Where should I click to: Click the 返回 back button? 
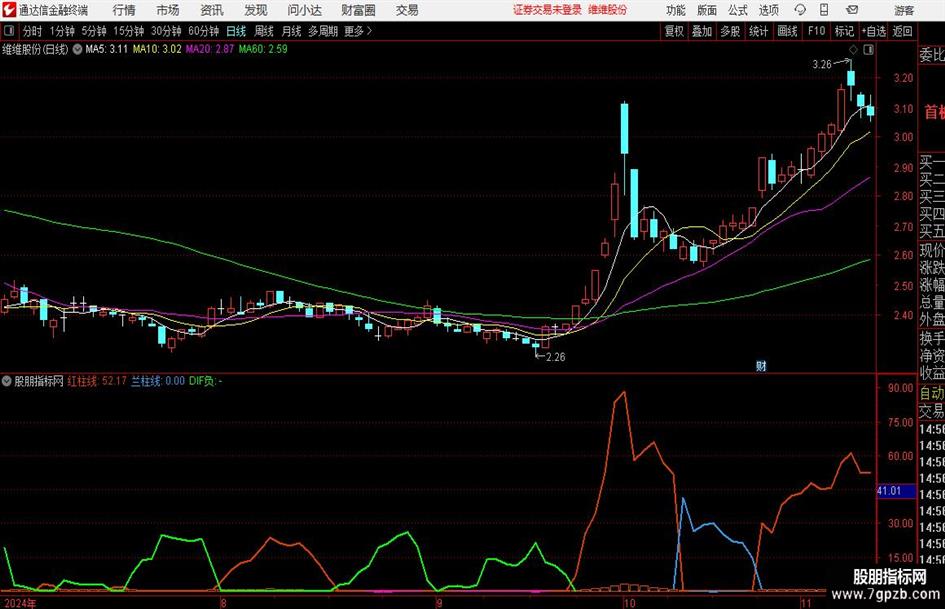tap(902, 31)
